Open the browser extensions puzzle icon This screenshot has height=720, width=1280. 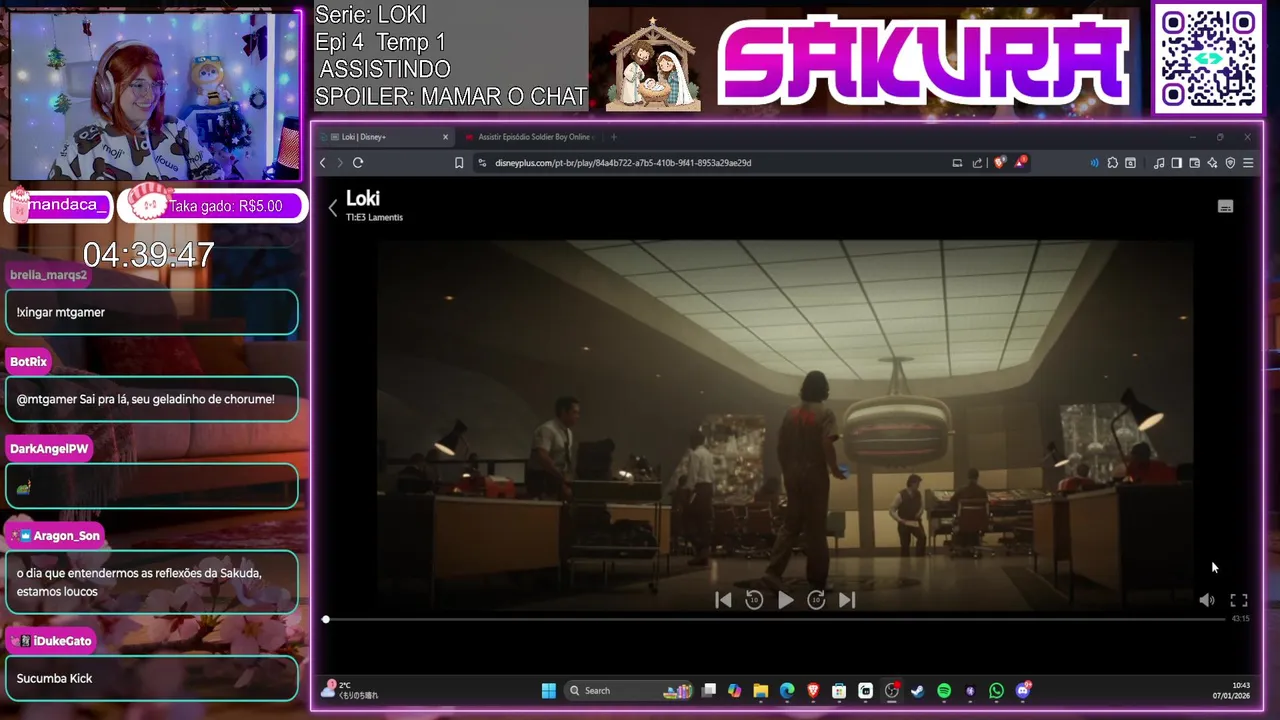click(x=1112, y=163)
